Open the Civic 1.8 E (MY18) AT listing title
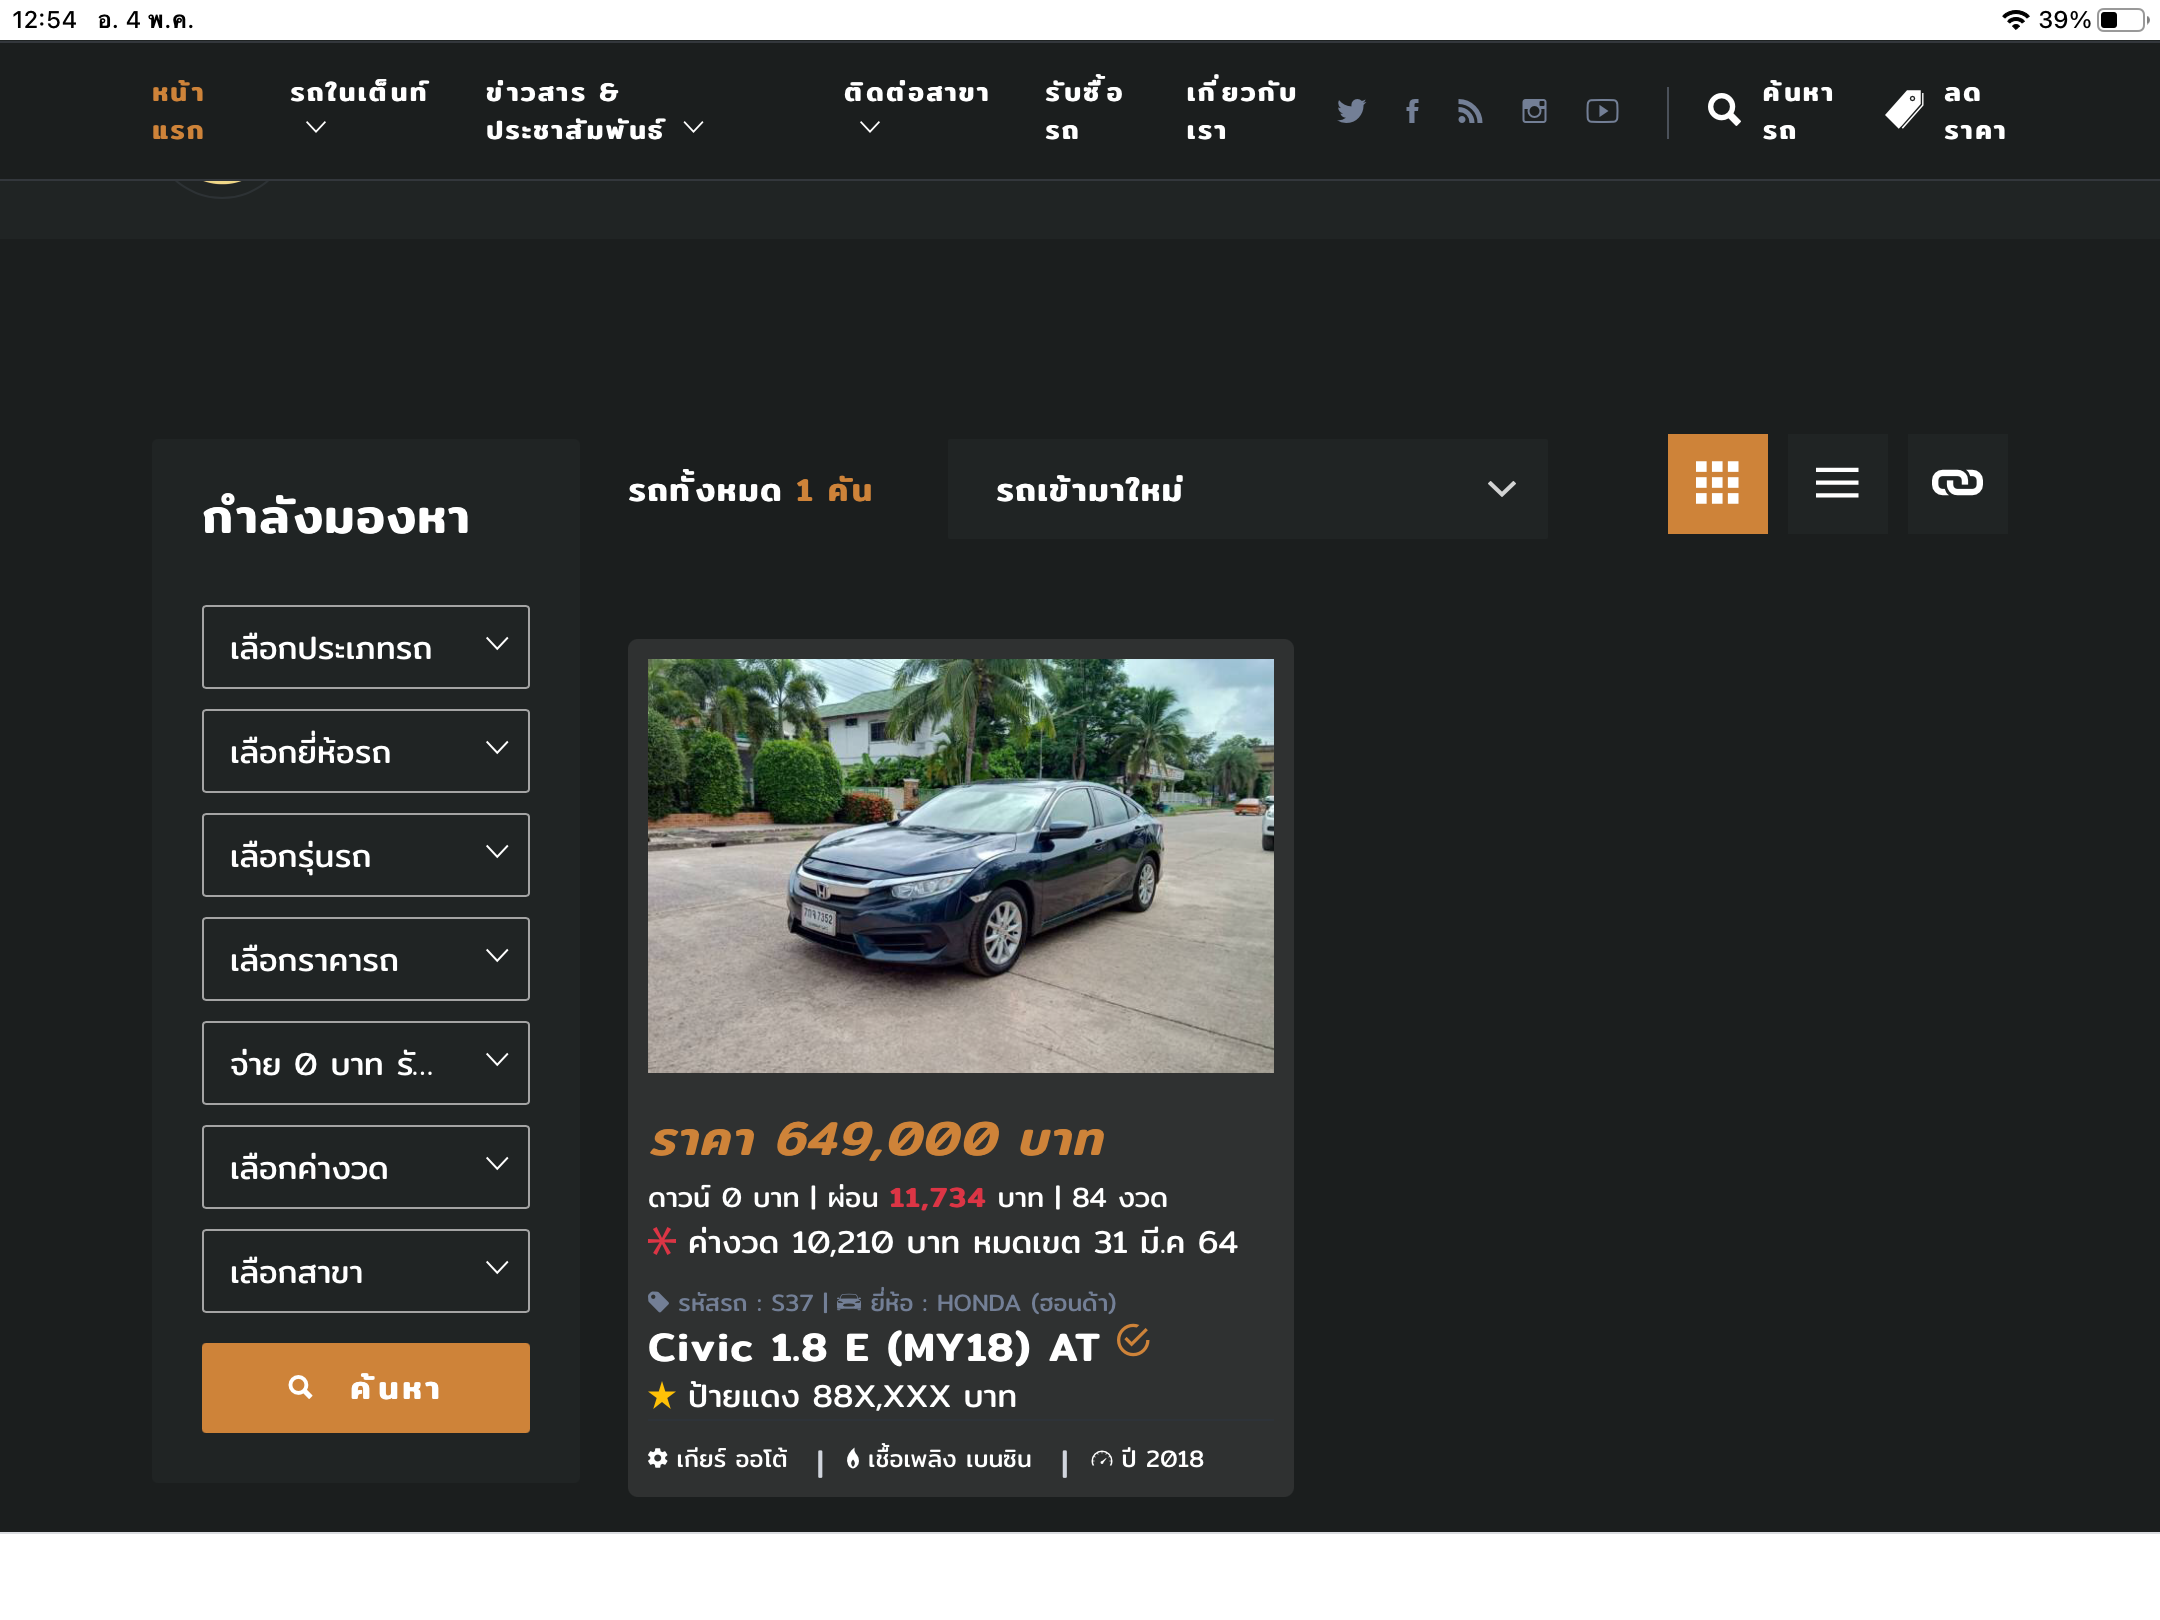The height and width of the screenshot is (1620, 2160). [873, 1348]
